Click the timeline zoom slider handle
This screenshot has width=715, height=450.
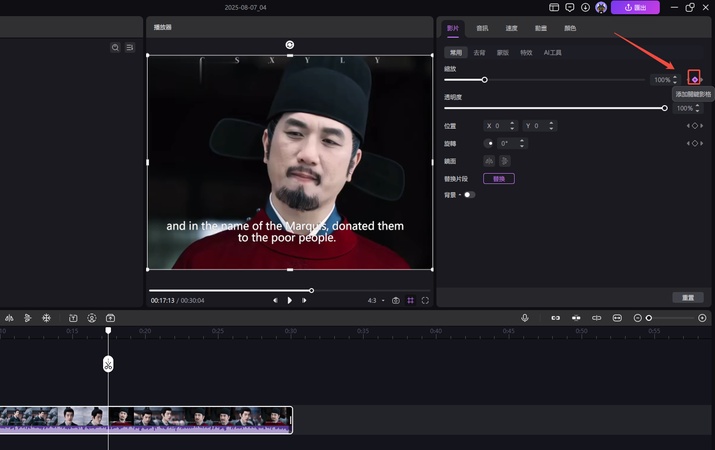pyautogui.click(x=649, y=318)
